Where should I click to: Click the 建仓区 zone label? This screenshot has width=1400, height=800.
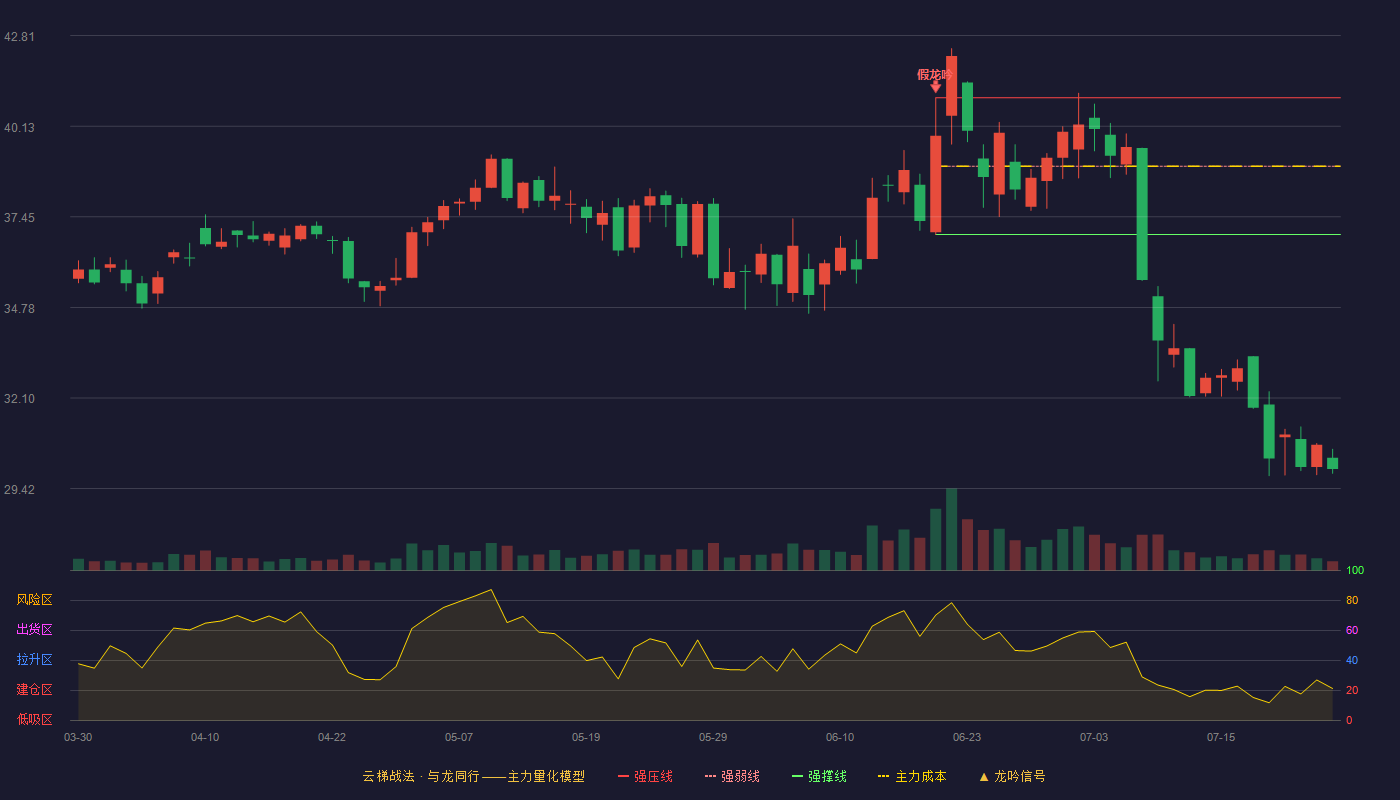(x=34, y=690)
